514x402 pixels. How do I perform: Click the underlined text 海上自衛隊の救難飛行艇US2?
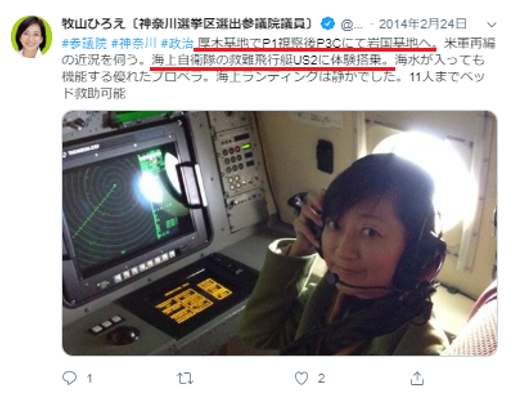[234, 60]
